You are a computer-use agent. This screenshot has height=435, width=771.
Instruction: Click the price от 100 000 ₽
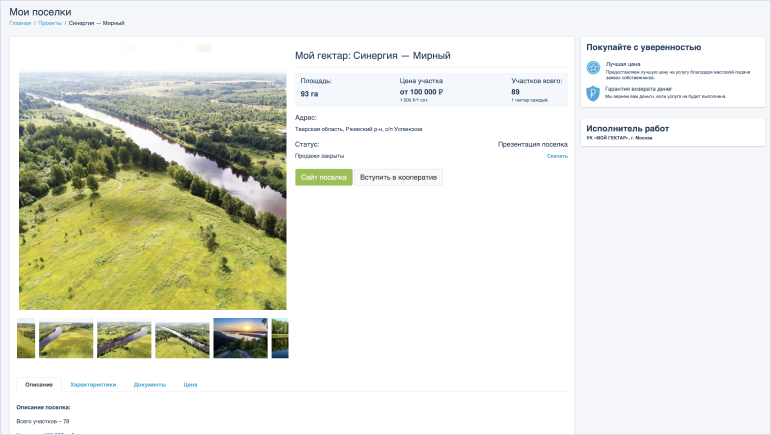421,92
